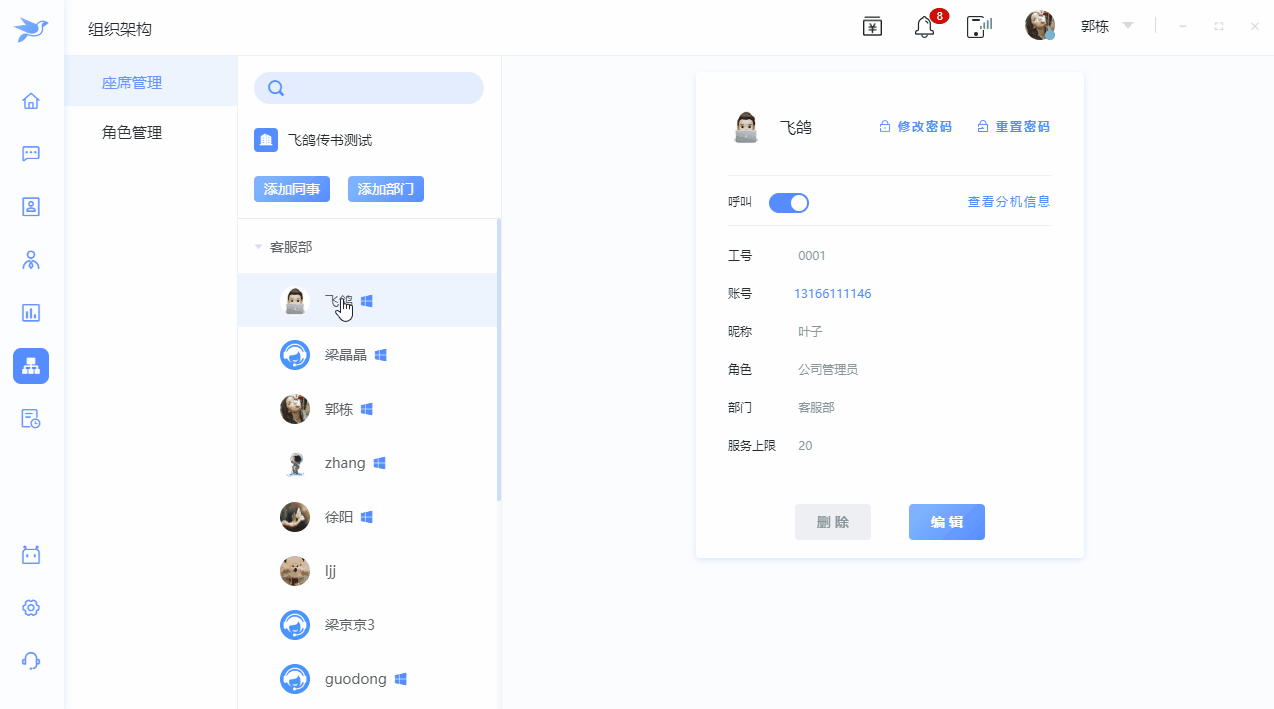
Task: Click the yen billing icon
Action: pos(872,27)
